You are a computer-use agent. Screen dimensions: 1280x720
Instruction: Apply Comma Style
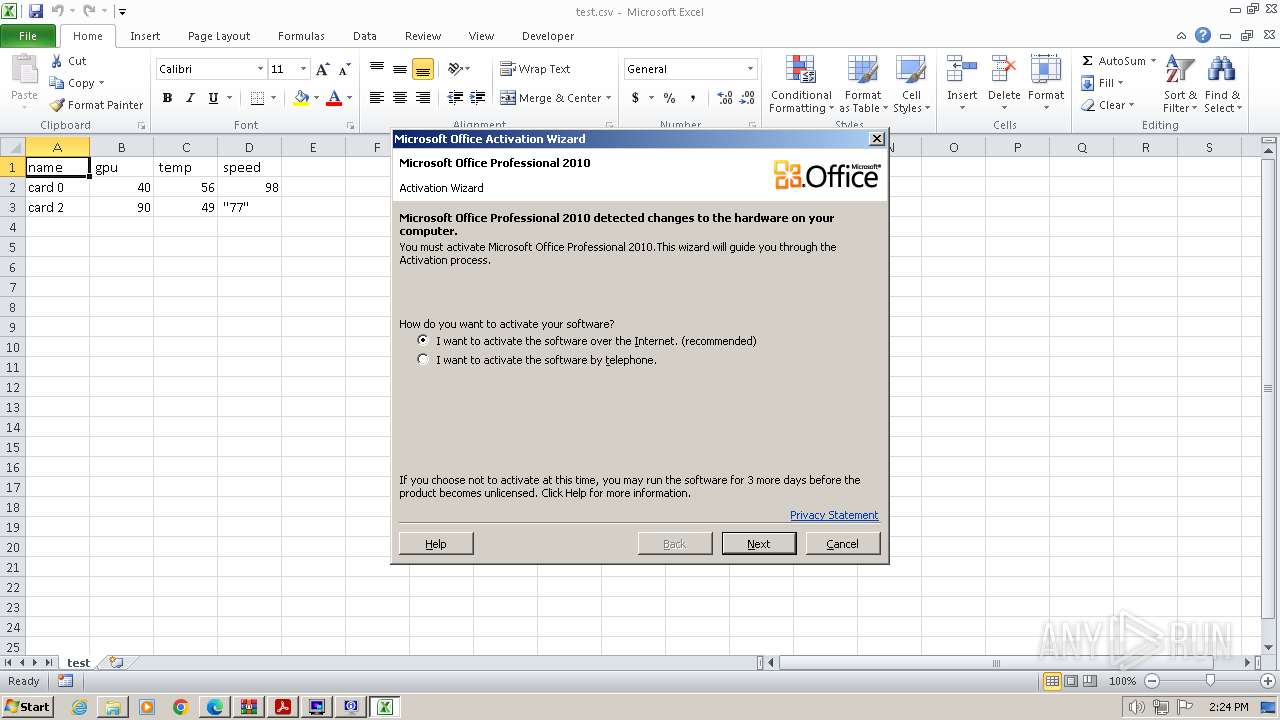click(692, 98)
